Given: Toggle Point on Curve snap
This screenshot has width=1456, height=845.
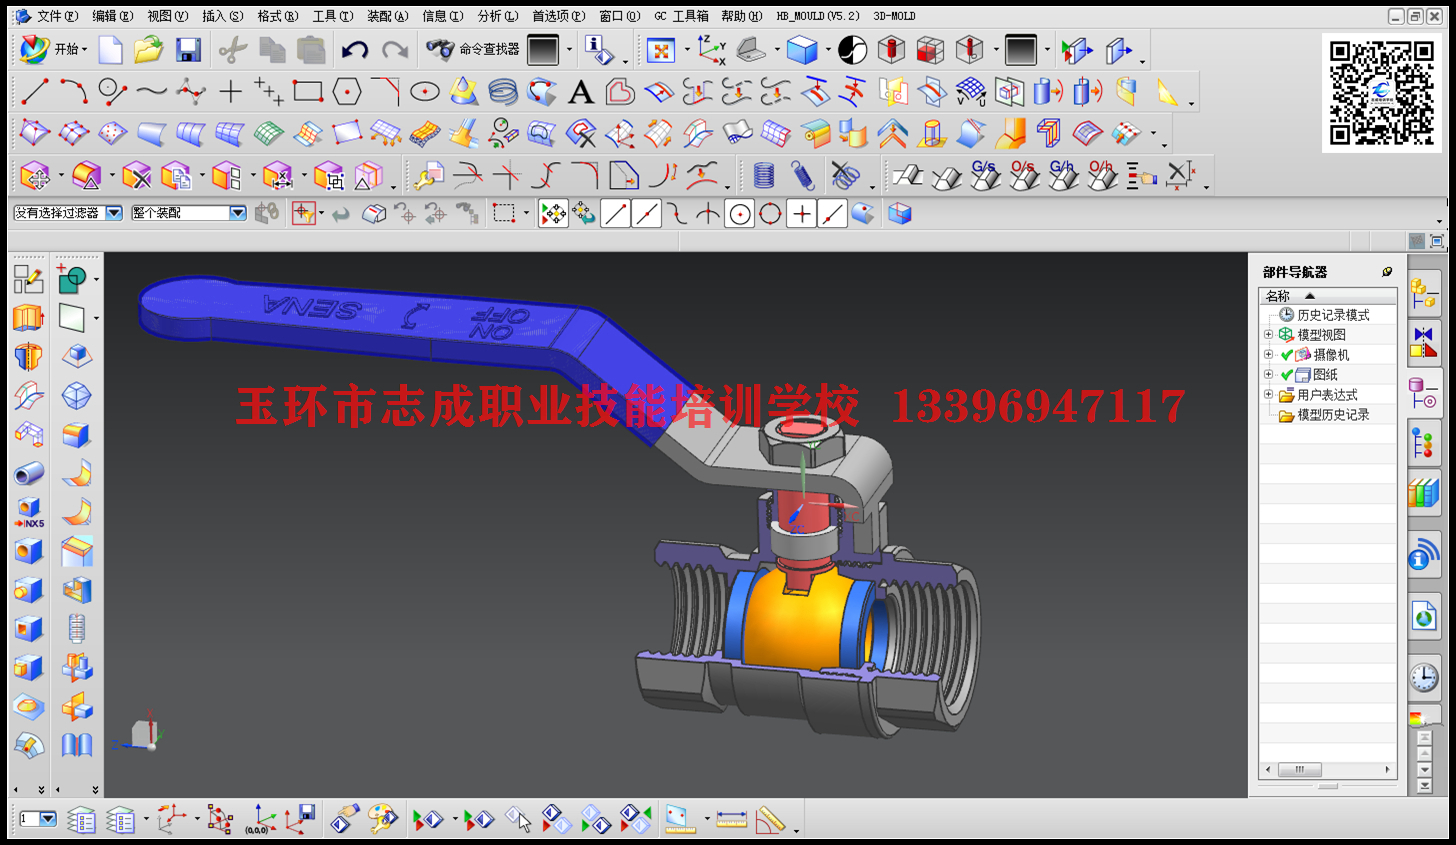Looking at the screenshot, I should (833, 213).
